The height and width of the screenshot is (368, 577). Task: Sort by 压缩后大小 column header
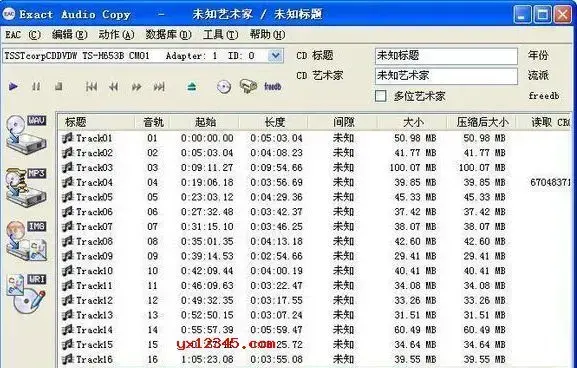click(x=482, y=122)
